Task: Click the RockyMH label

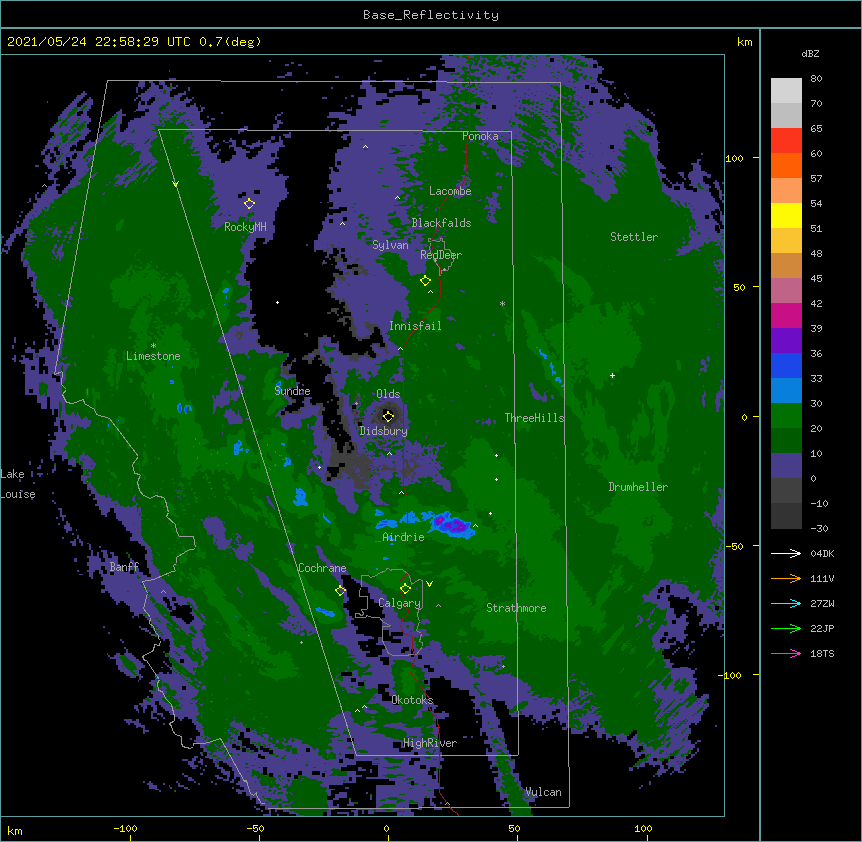Action: [x=245, y=227]
